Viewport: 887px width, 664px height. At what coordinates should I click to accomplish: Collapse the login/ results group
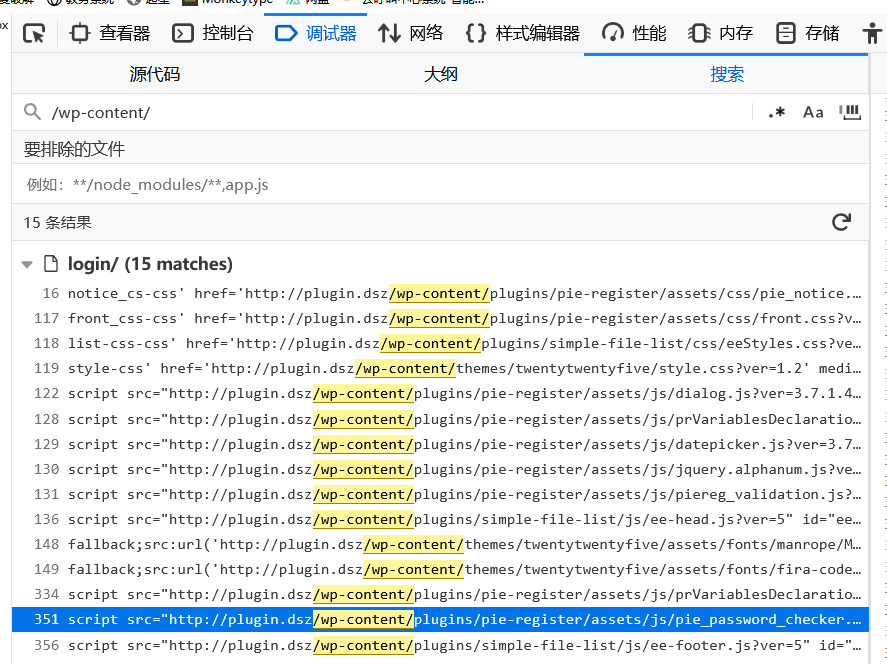click(x=27, y=265)
